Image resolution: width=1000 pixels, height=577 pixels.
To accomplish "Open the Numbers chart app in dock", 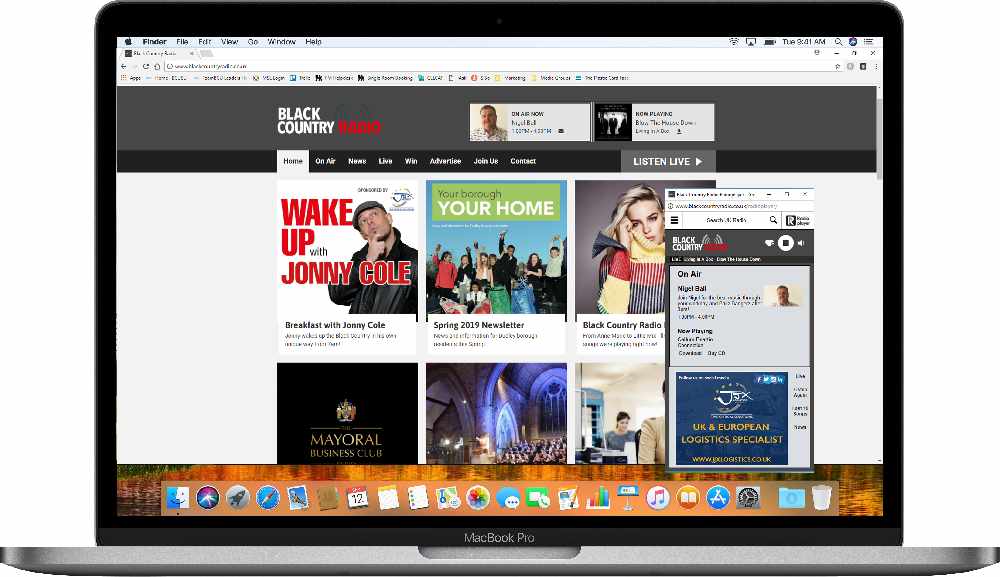I will 598,498.
